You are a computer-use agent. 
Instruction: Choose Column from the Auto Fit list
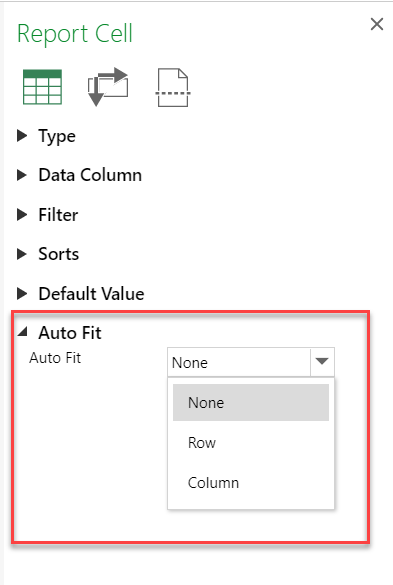click(x=251, y=483)
